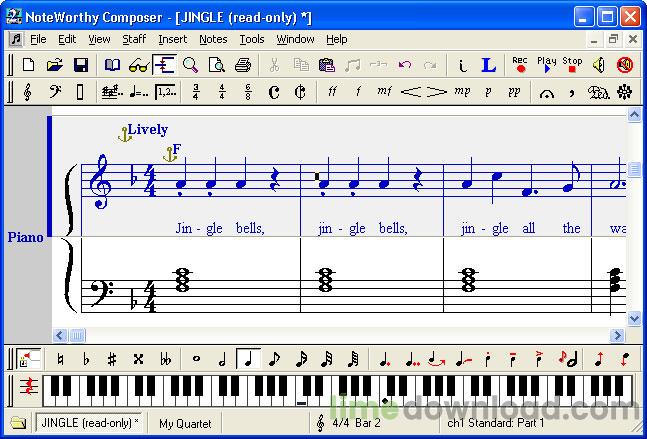The height and width of the screenshot is (439, 647).
Task: Switch to My Quartet document tab
Action: click(x=185, y=423)
